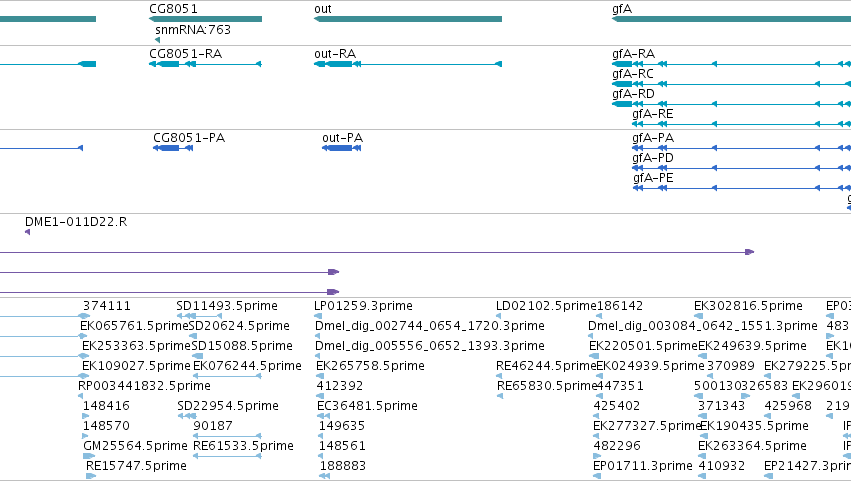
Task: Click the gfA-RC transcript label
Action: pyautogui.click(x=633, y=74)
